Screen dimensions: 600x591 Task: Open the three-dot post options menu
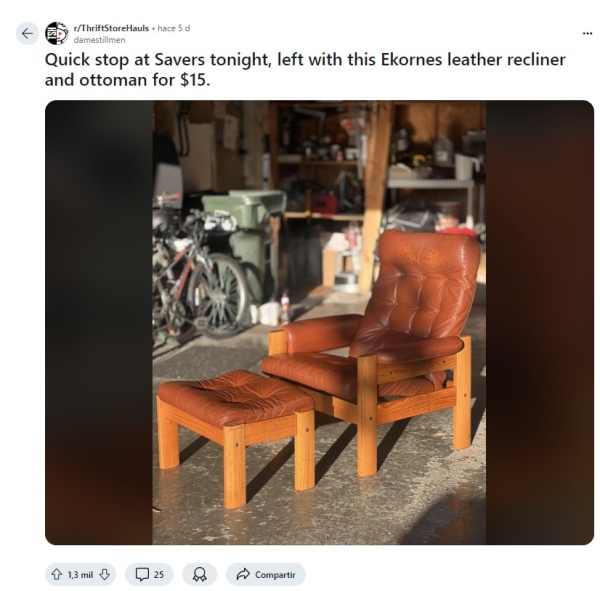pos(587,34)
